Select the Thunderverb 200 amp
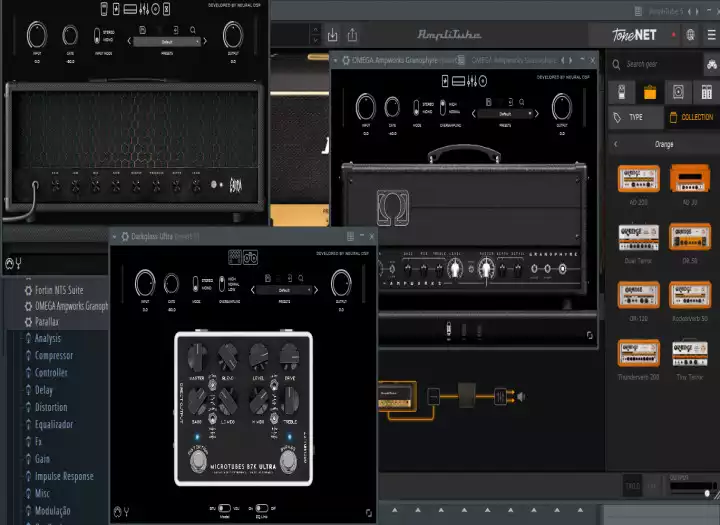 (638, 353)
